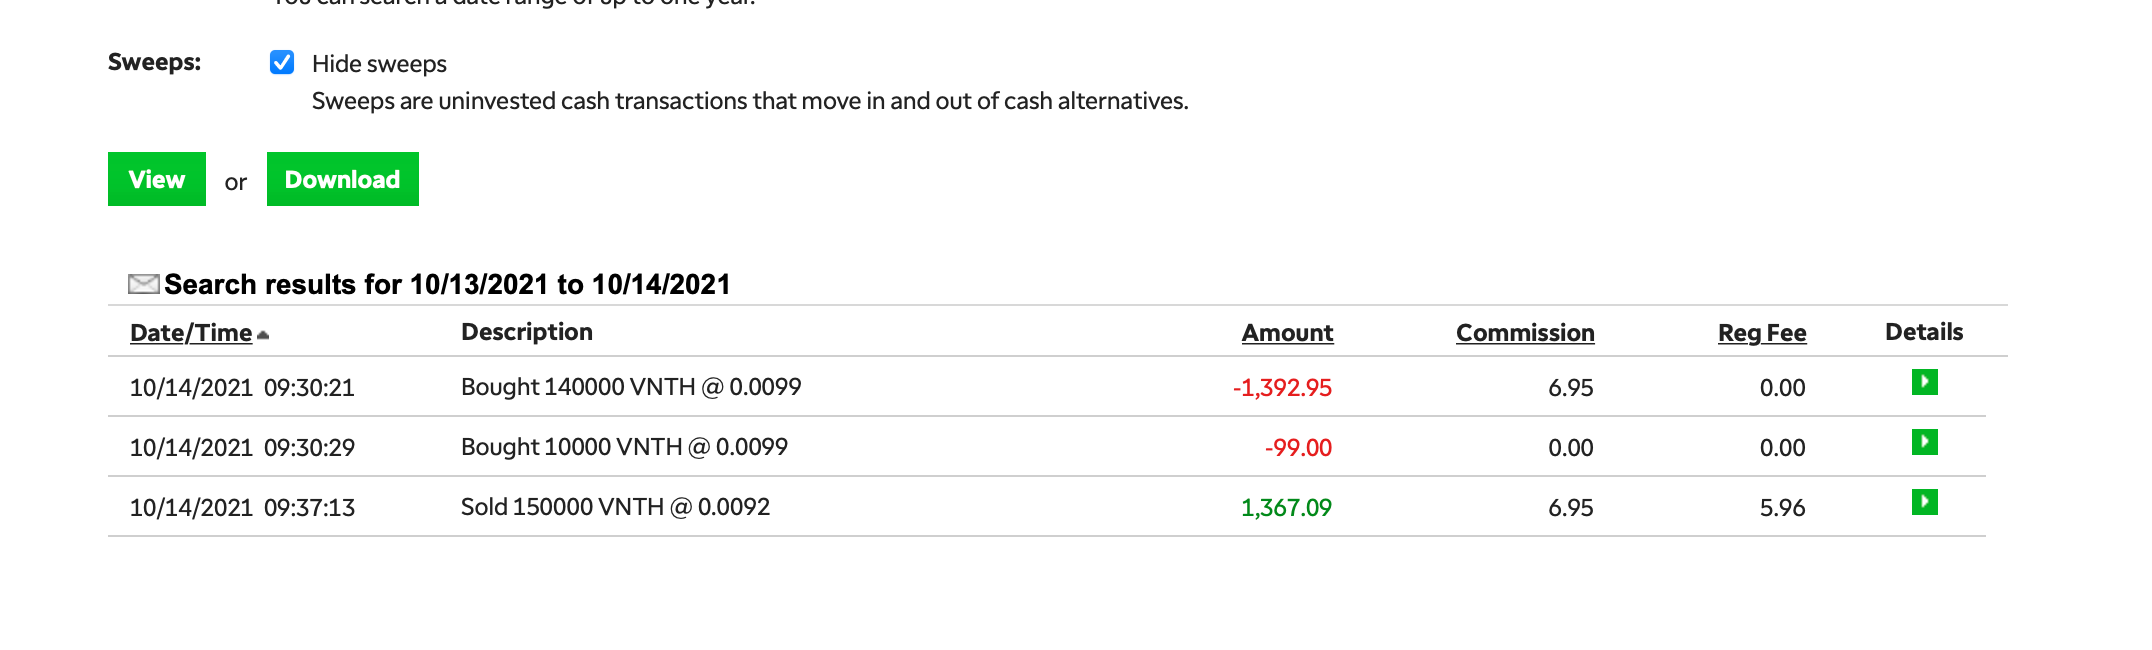Click the 09:37:13 timestamp entry
This screenshot has height=650, width=2152.
309,508
